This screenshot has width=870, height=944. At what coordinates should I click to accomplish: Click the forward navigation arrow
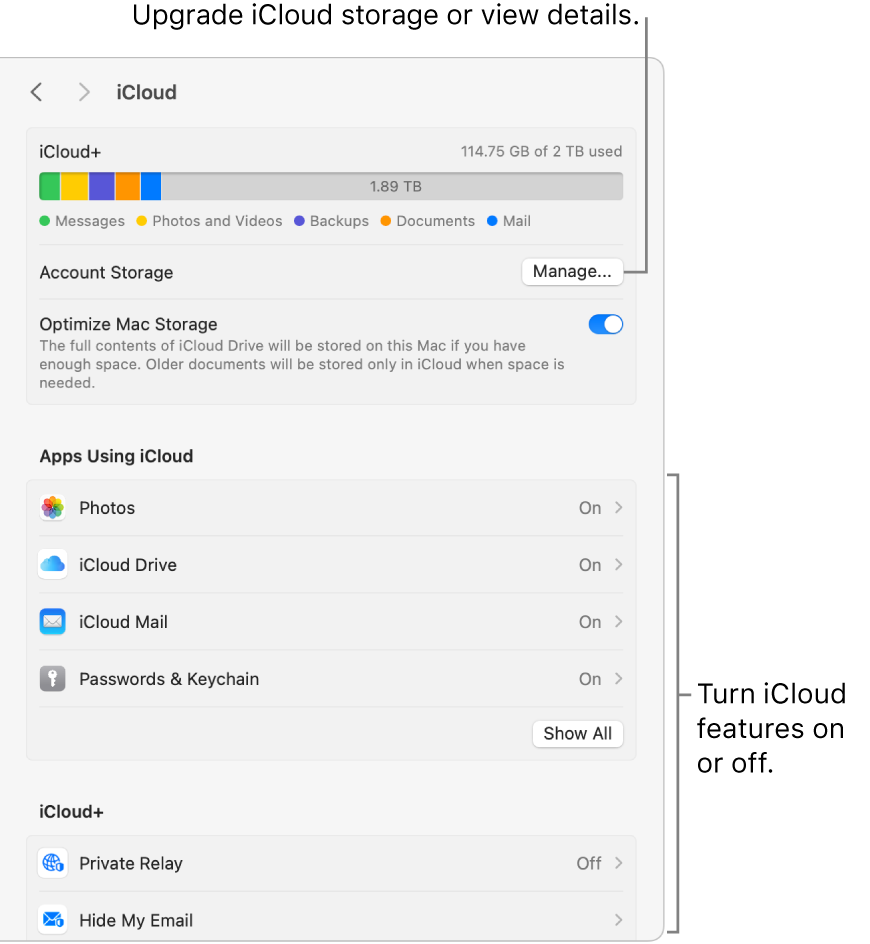coord(84,92)
